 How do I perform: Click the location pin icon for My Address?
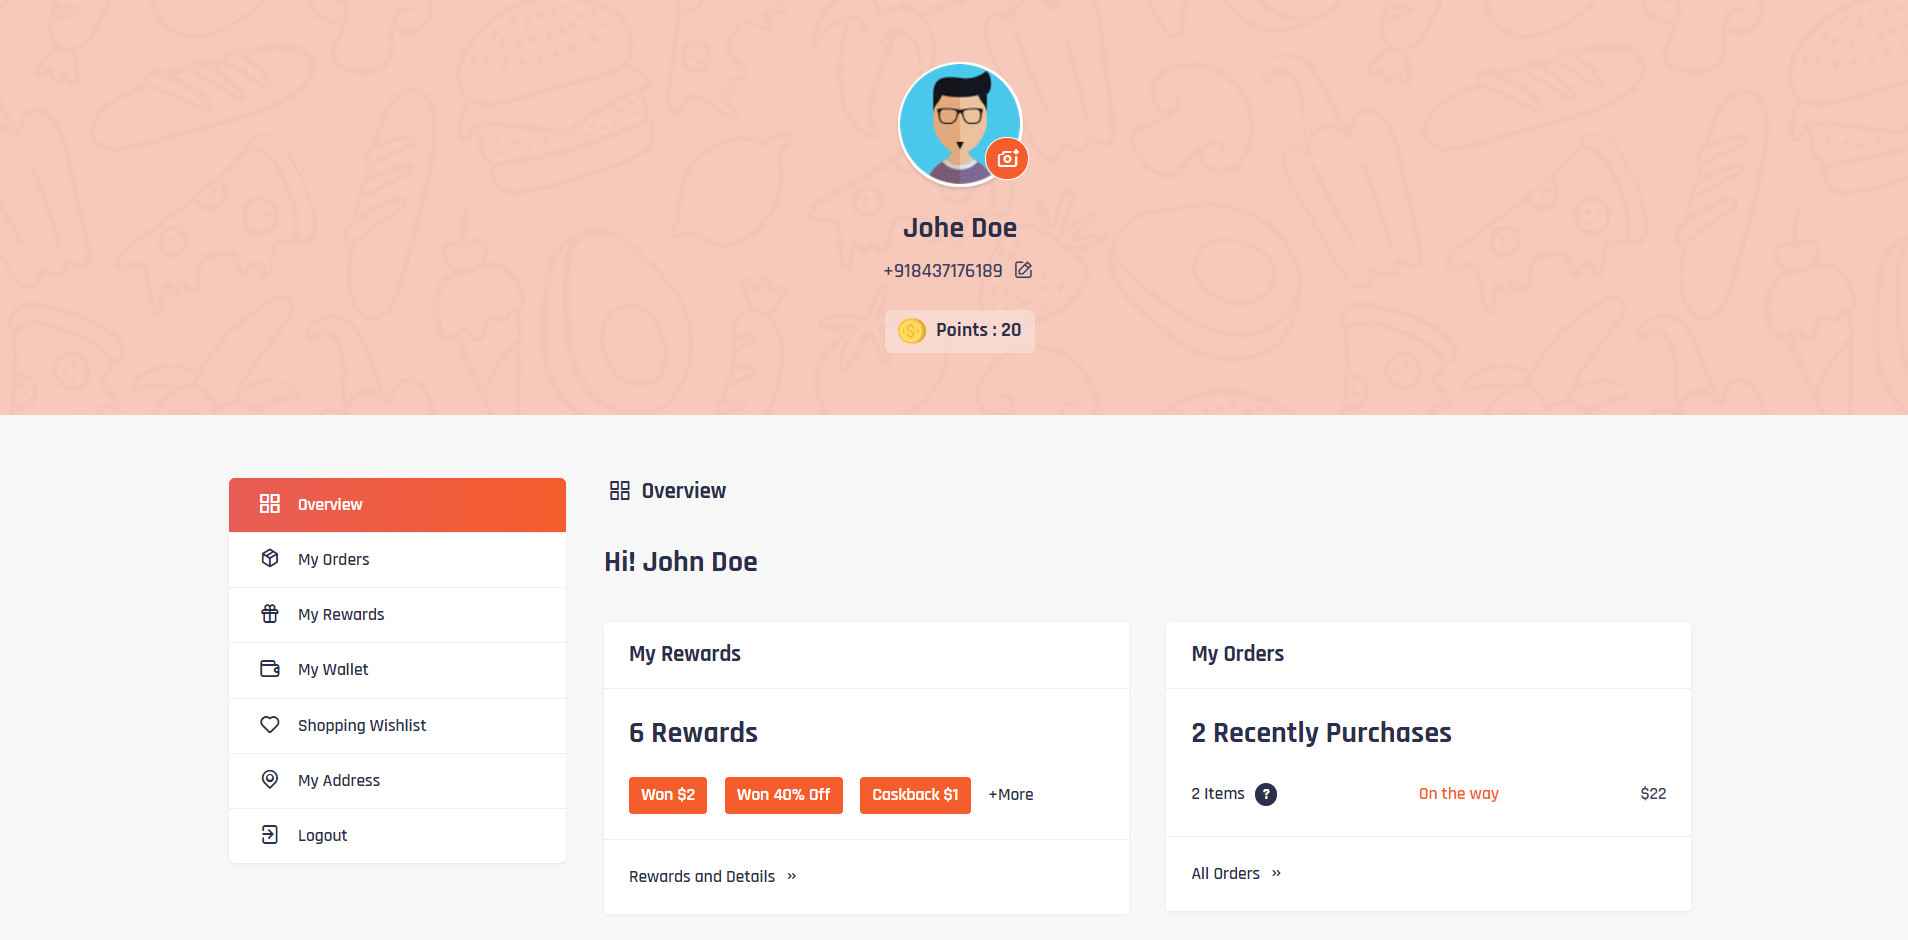point(270,780)
